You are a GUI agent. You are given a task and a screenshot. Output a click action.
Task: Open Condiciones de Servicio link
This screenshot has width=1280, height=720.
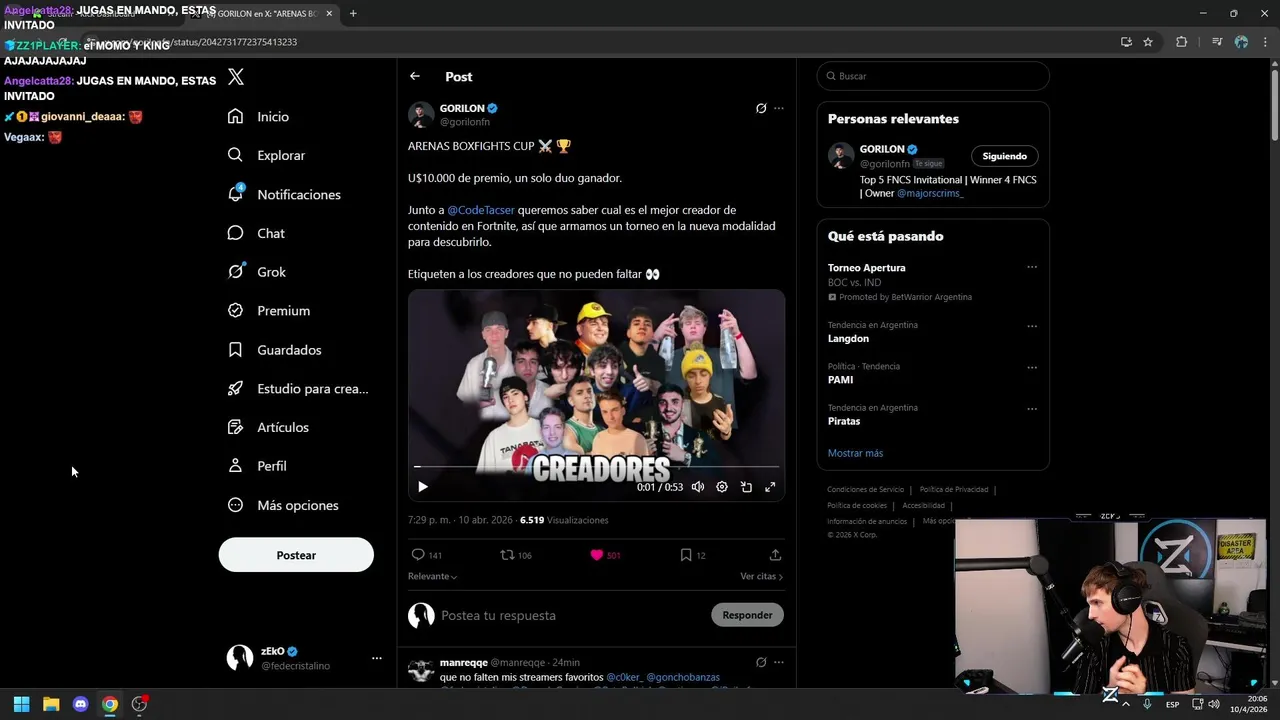coord(865,490)
